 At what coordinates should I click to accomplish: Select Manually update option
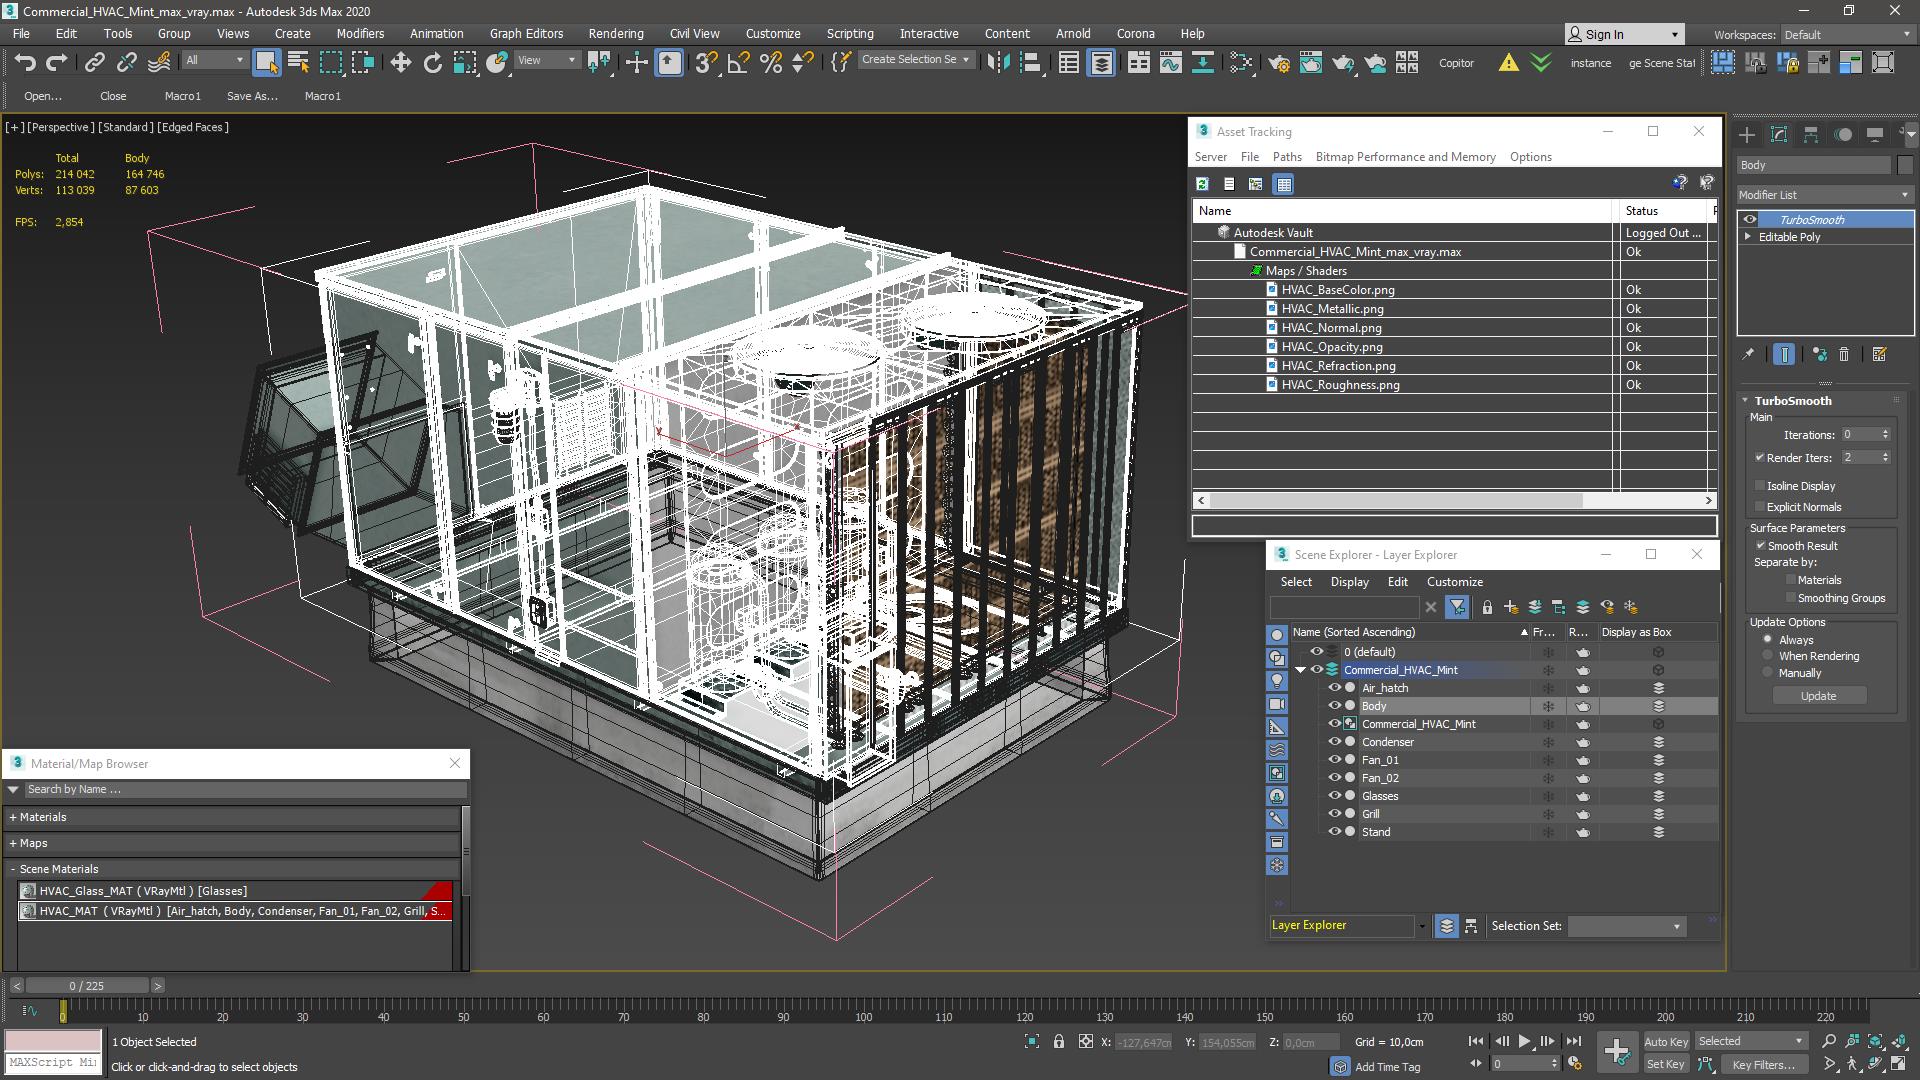click(1768, 673)
